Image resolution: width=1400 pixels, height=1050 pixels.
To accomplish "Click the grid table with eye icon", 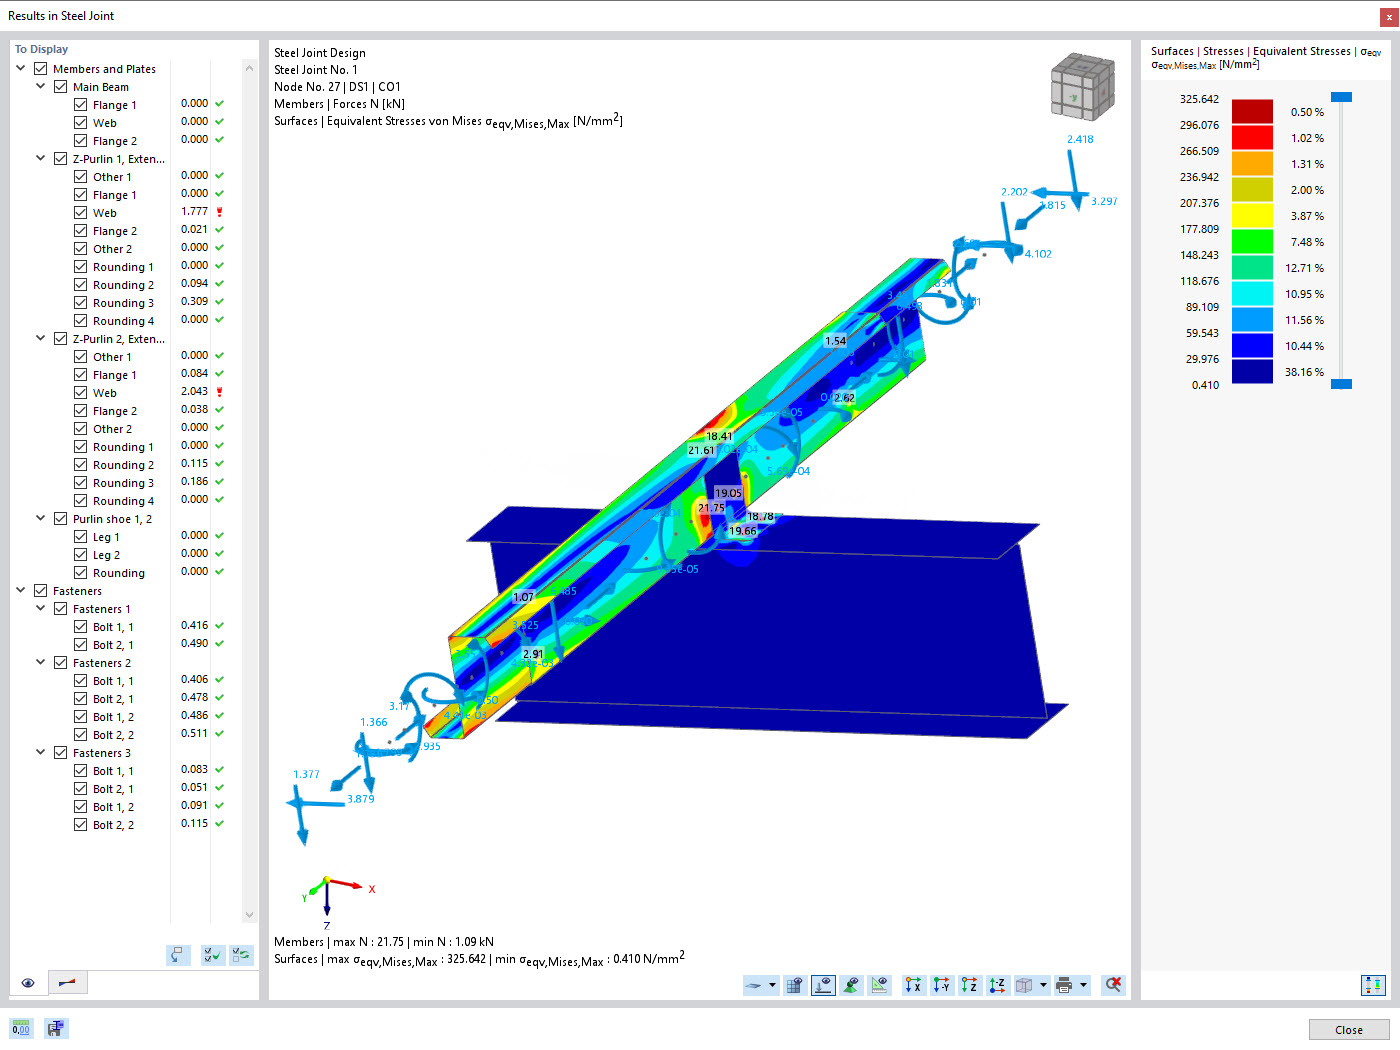I will pyautogui.click(x=795, y=985).
